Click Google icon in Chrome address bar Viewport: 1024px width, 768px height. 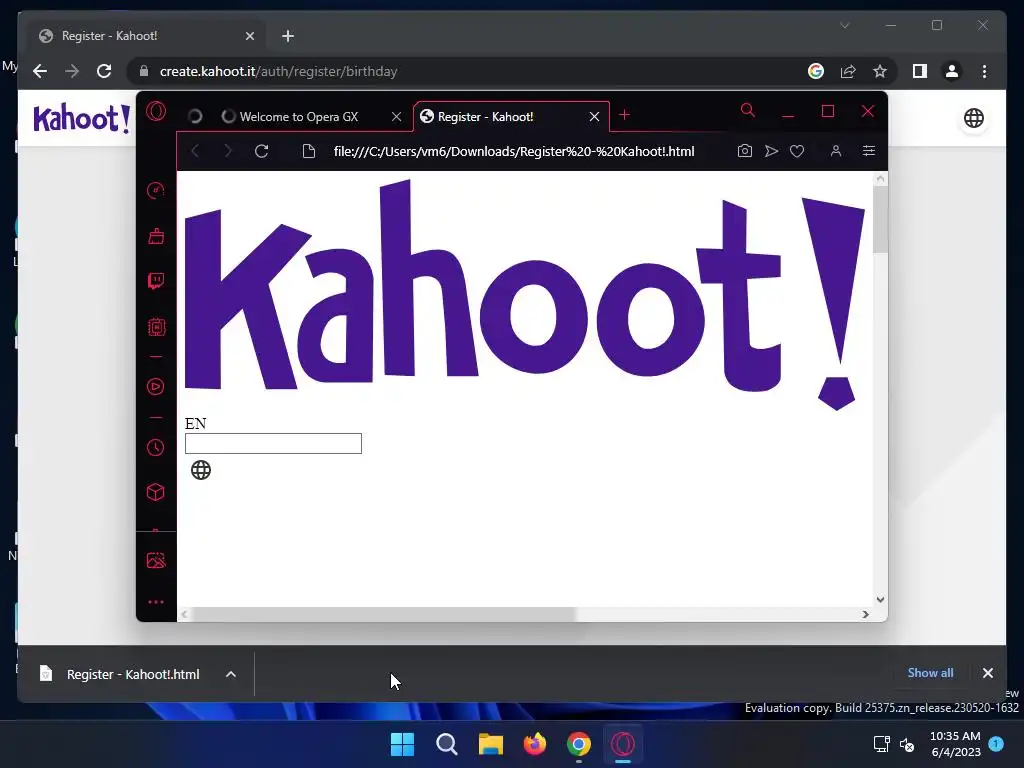[x=816, y=71]
